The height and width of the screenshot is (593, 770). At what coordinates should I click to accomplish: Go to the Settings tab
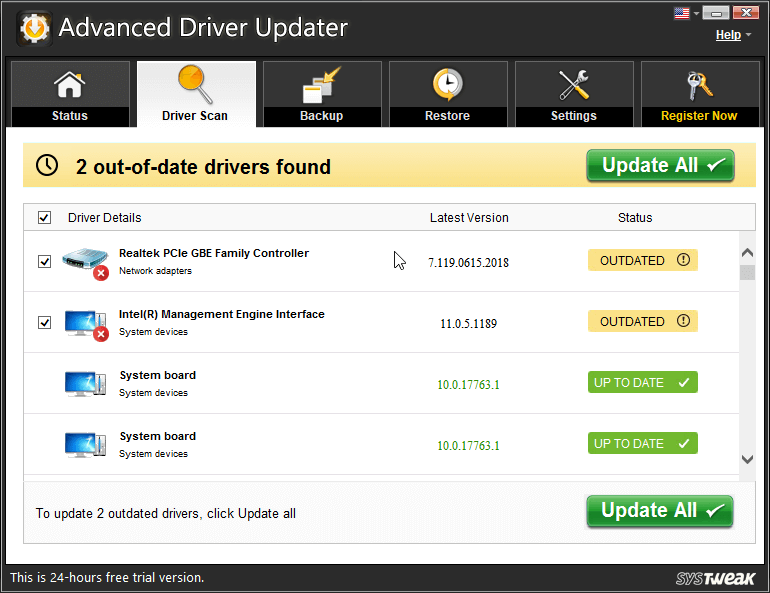coord(574,94)
